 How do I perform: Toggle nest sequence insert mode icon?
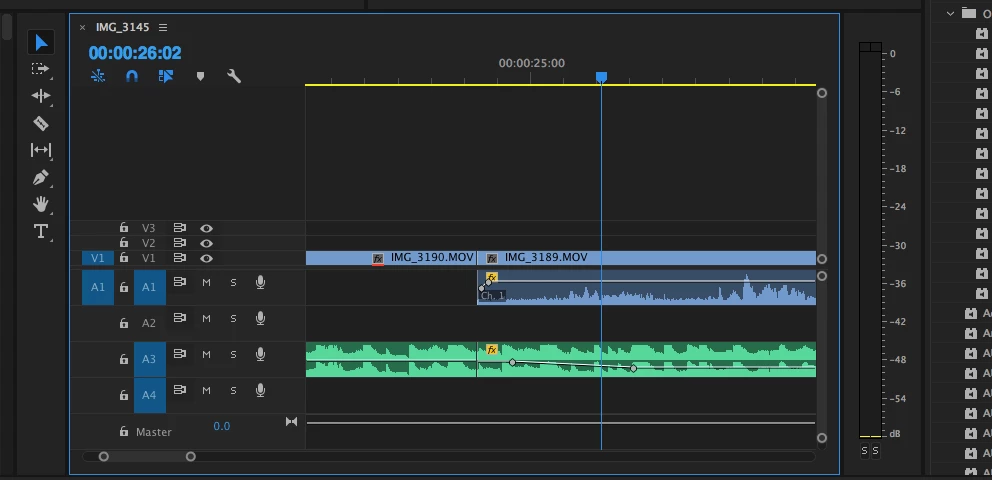[x=98, y=76]
